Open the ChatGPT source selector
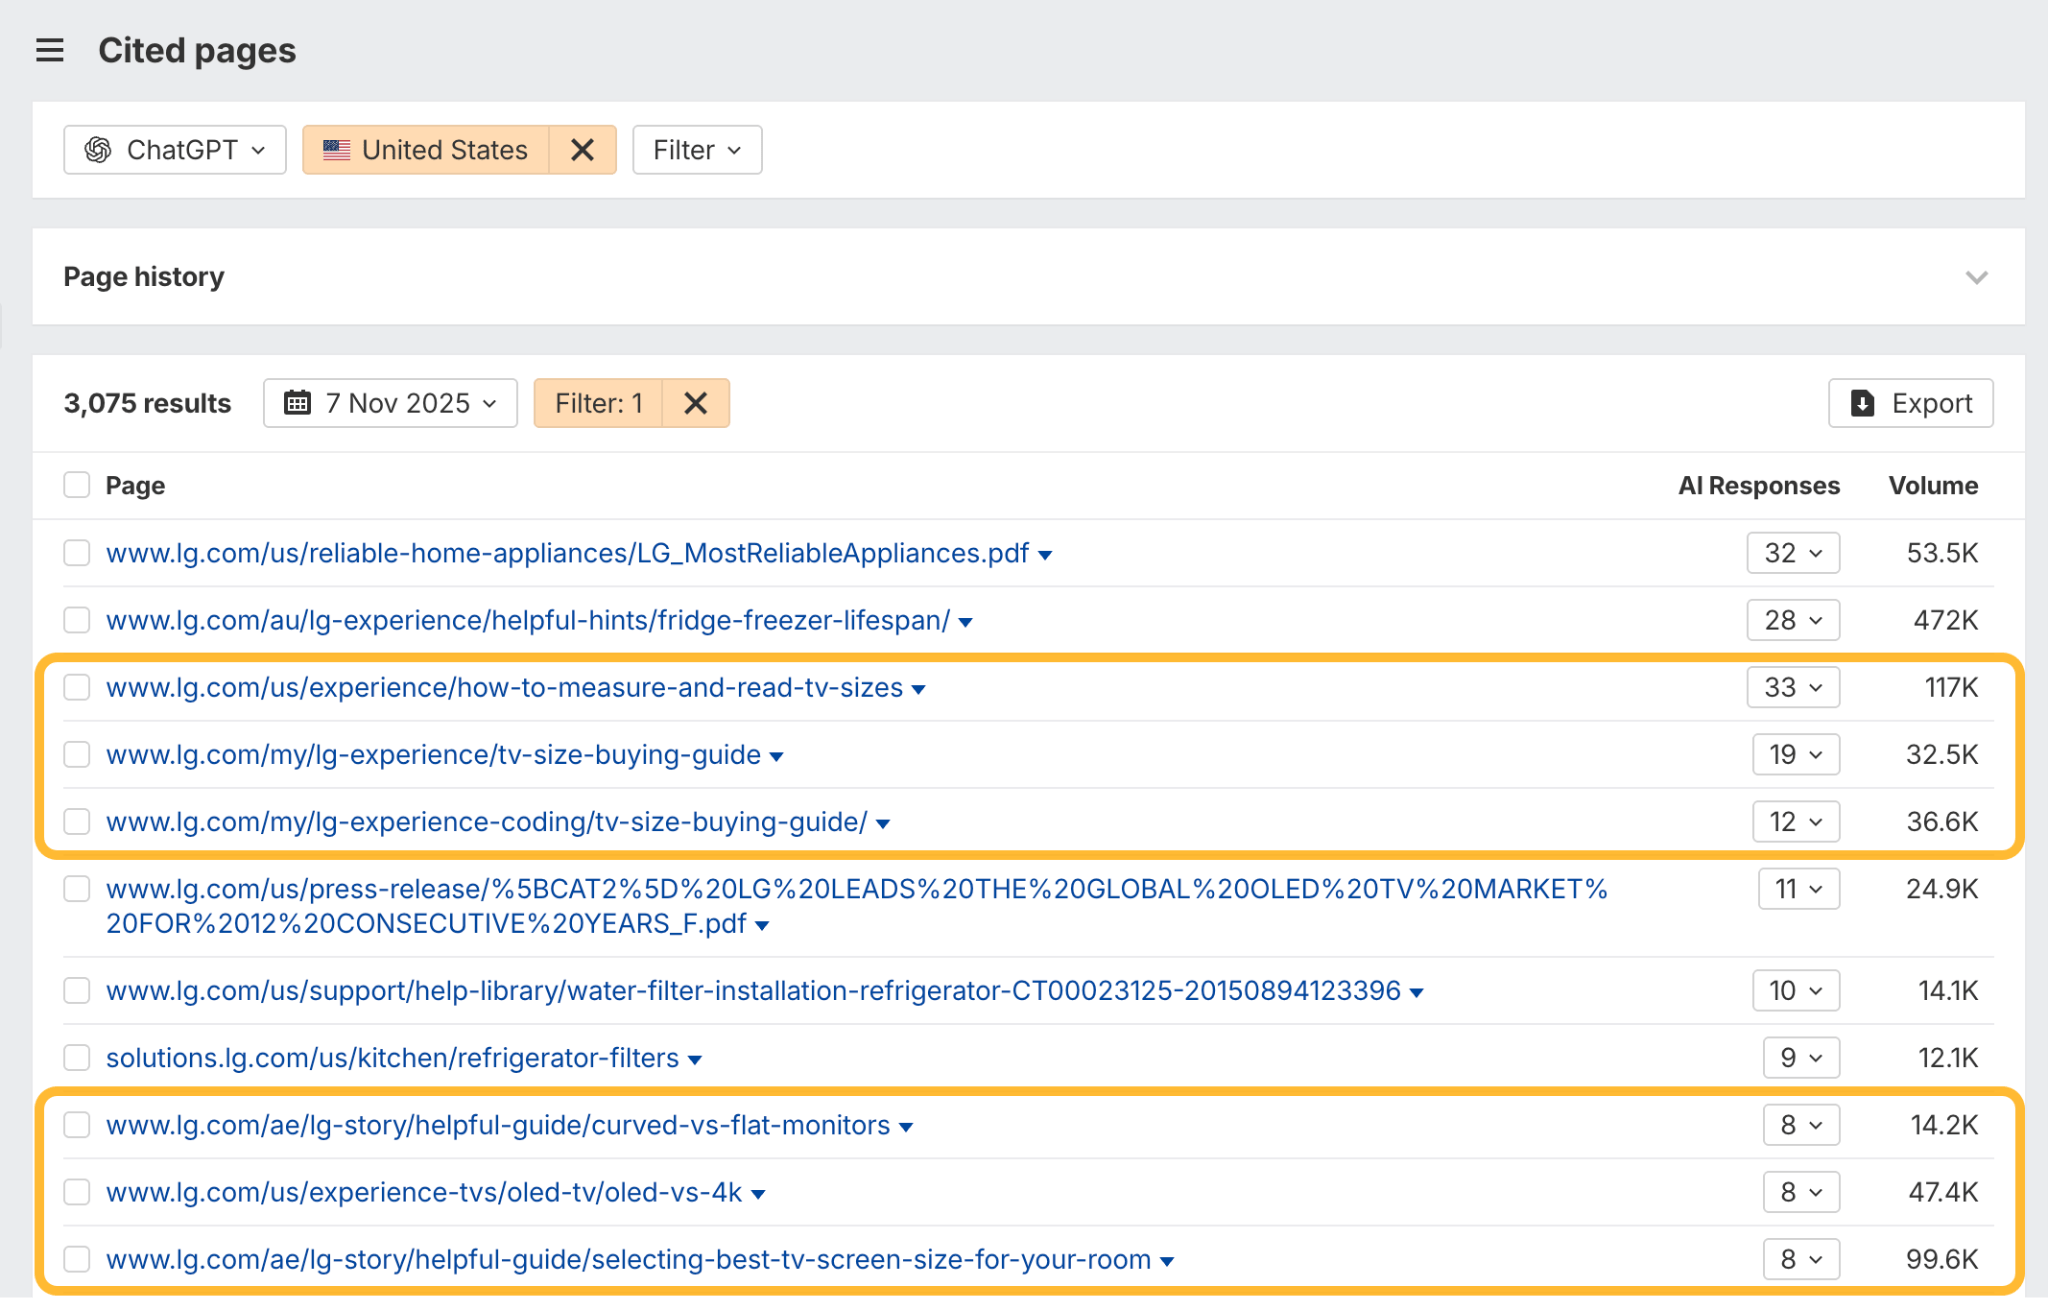 pyautogui.click(x=175, y=149)
